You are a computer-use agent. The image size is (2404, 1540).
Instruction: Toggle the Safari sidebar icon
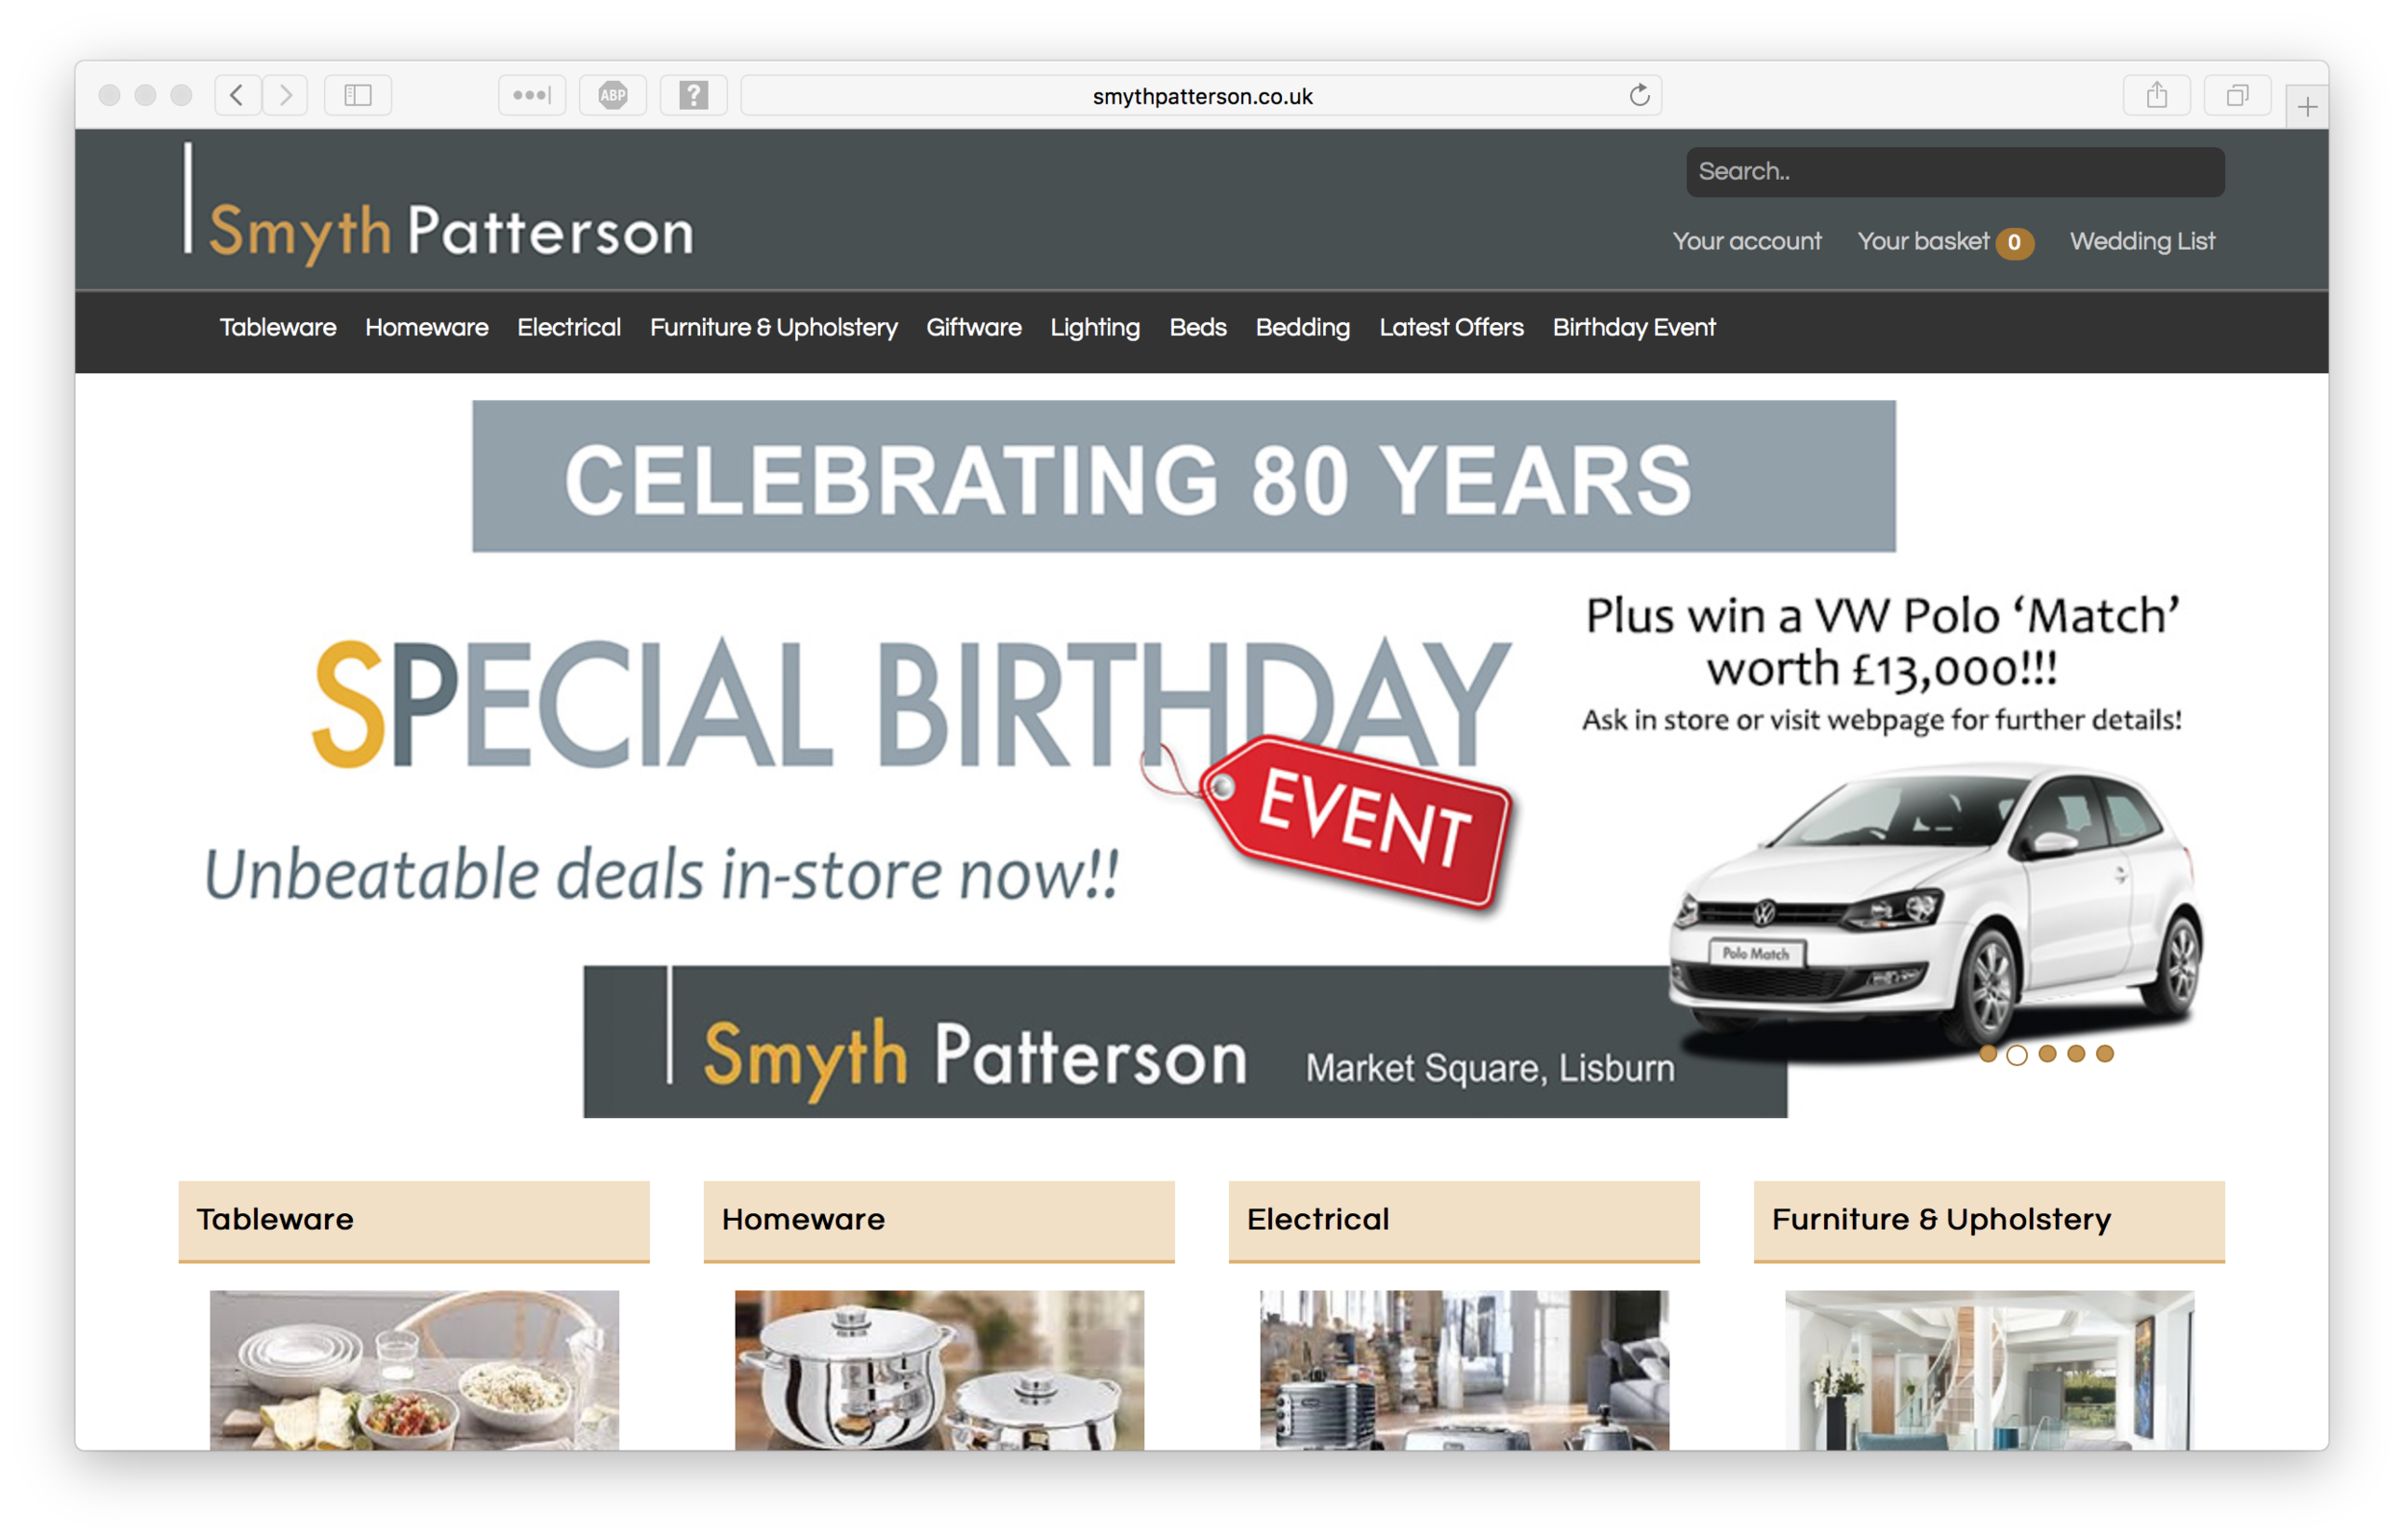(x=358, y=95)
